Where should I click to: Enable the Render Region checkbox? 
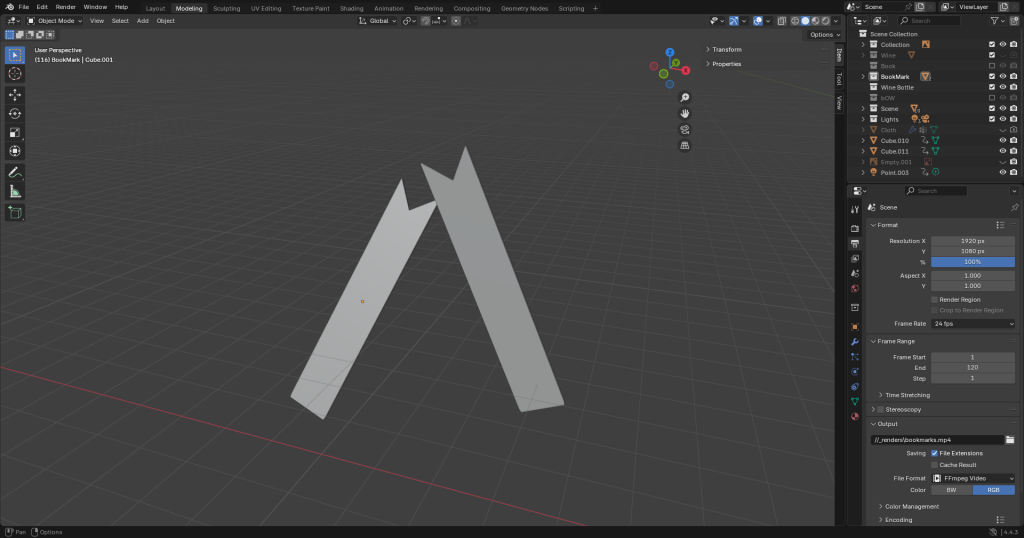click(935, 299)
